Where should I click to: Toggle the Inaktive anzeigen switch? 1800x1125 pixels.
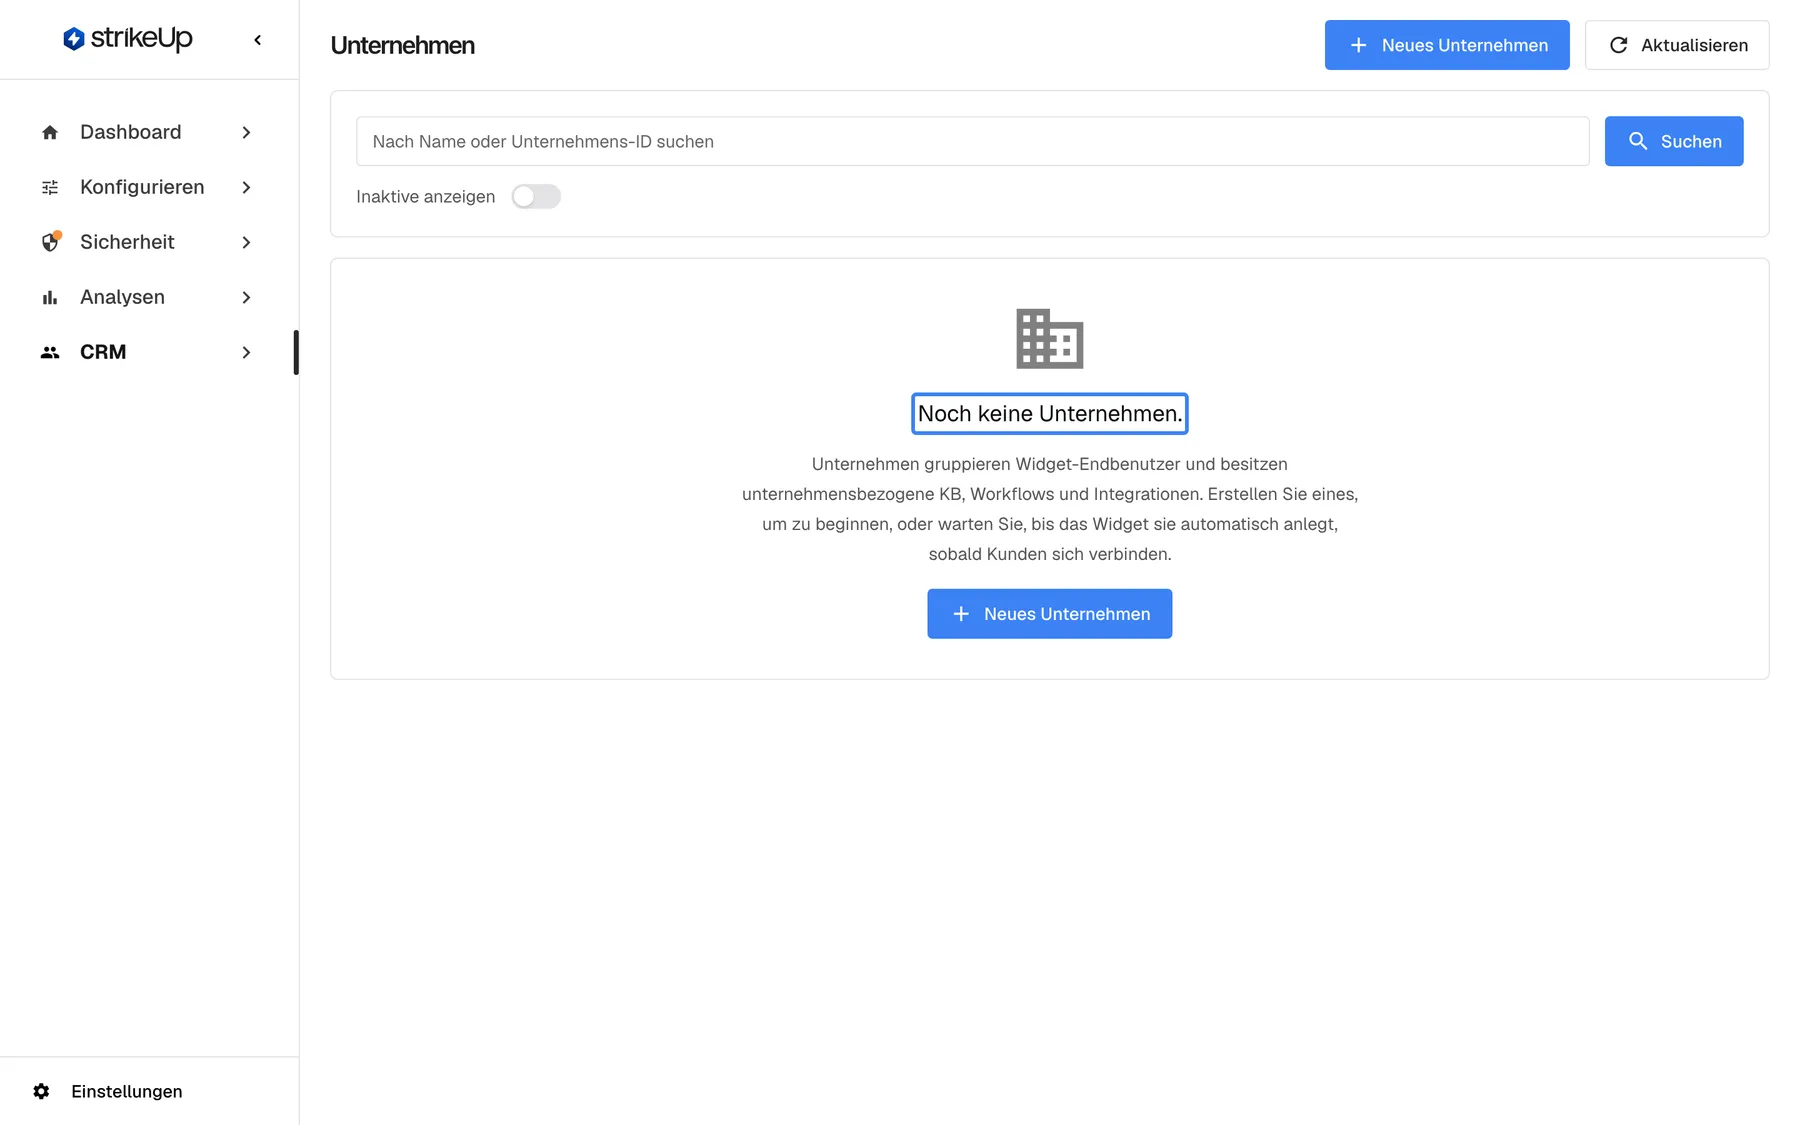coord(536,197)
